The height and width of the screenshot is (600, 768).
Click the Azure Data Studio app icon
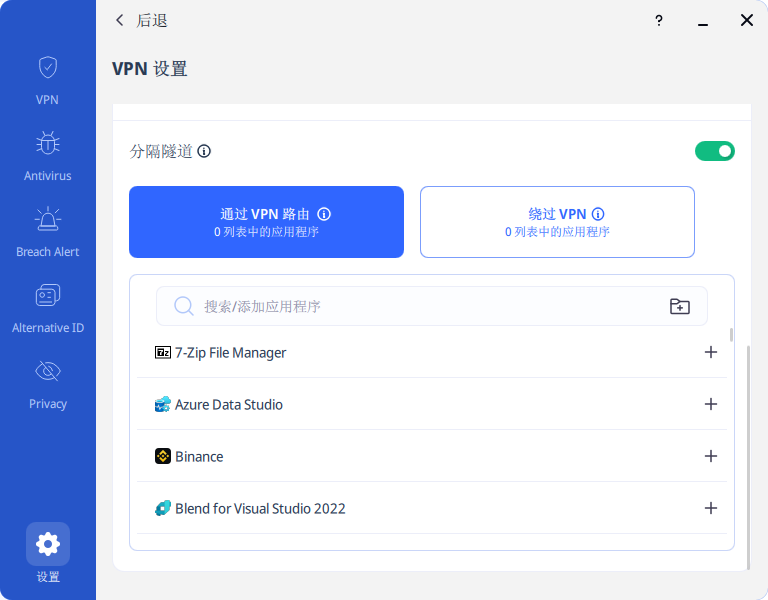pyautogui.click(x=163, y=404)
